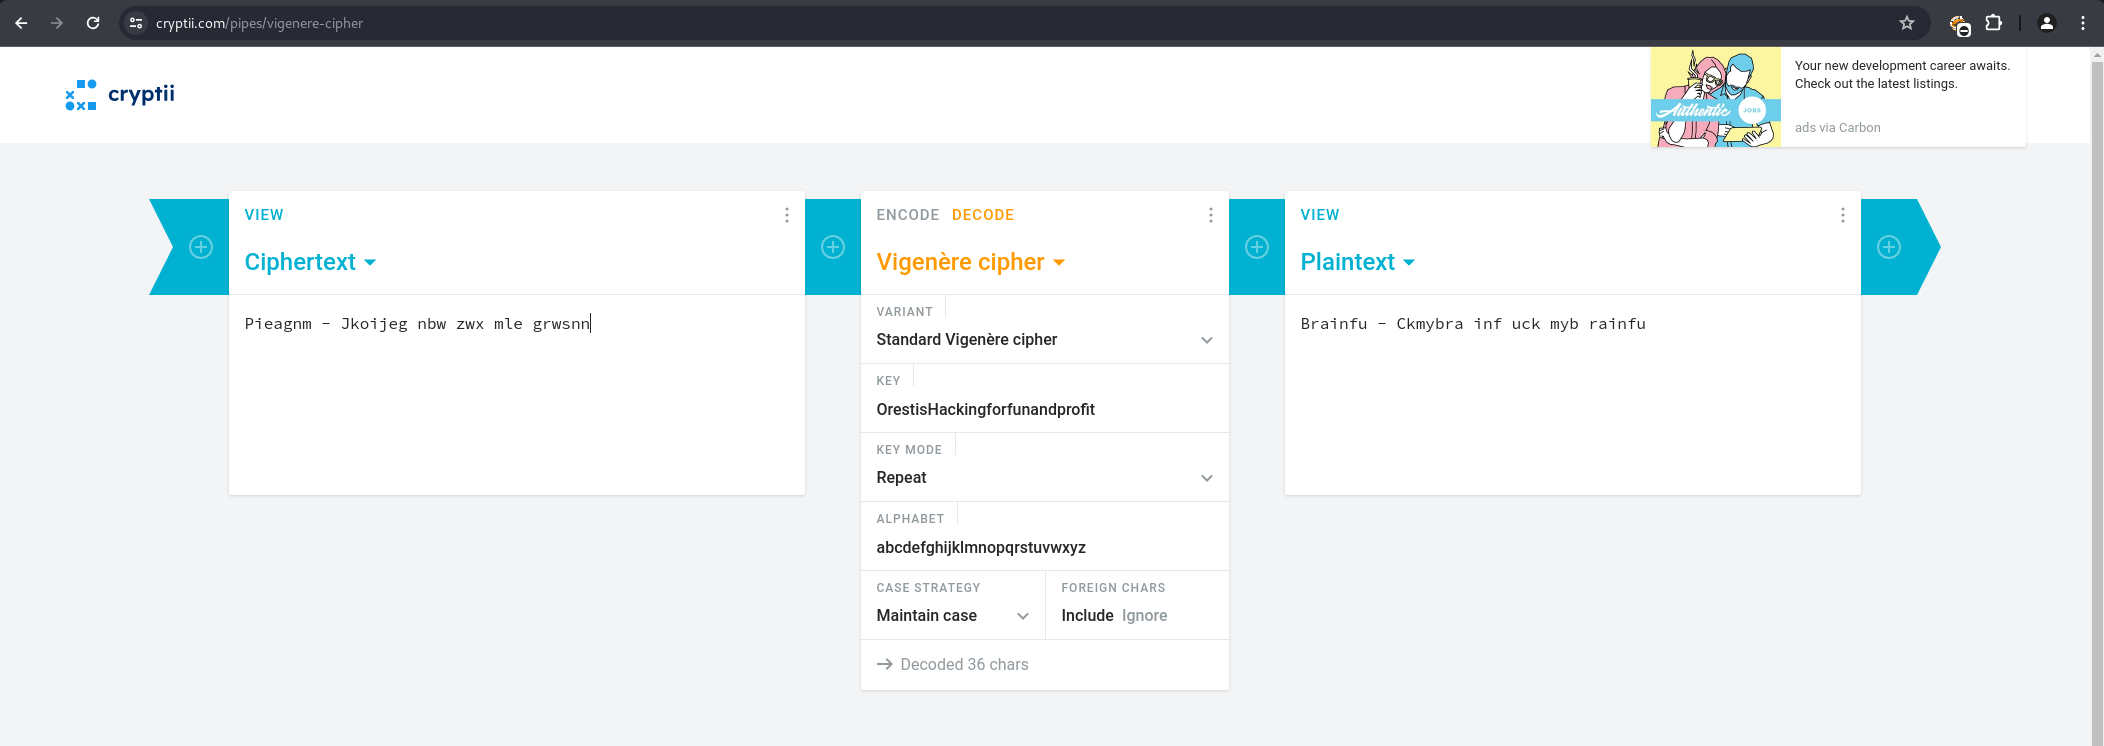Open Vigenère cipher brick options menu
The width and height of the screenshot is (2104, 746).
(1211, 215)
